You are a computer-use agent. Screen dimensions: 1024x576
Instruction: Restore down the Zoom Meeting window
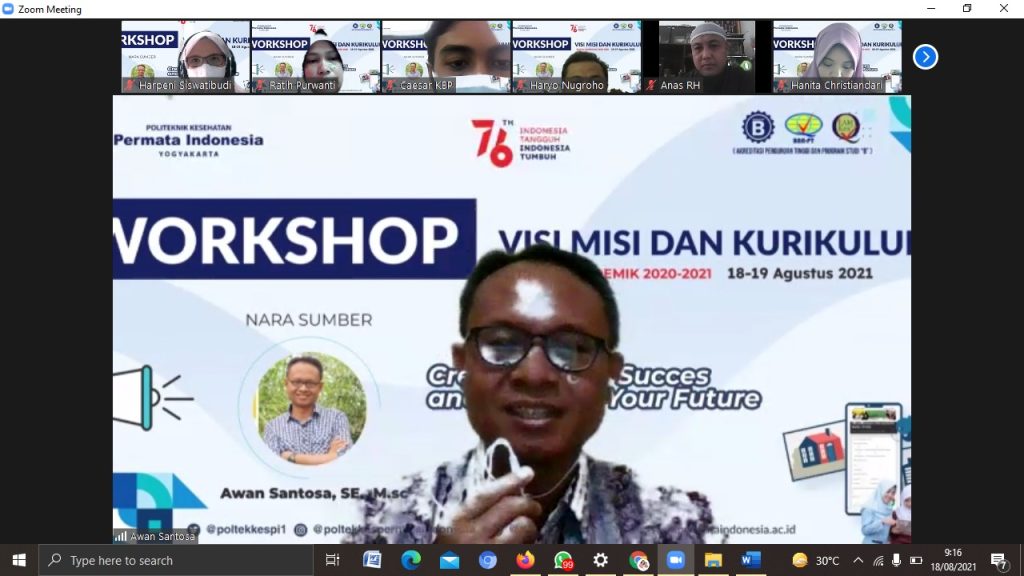(967, 8)
